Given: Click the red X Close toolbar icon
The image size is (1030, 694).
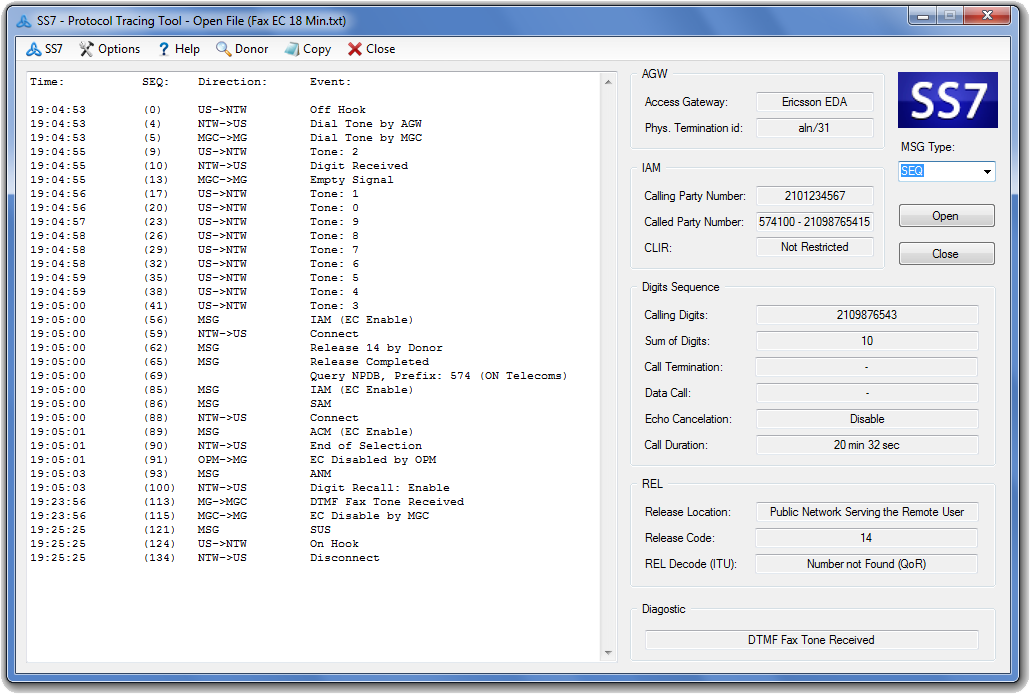Looking at the screenshot, I should [355, 49].
